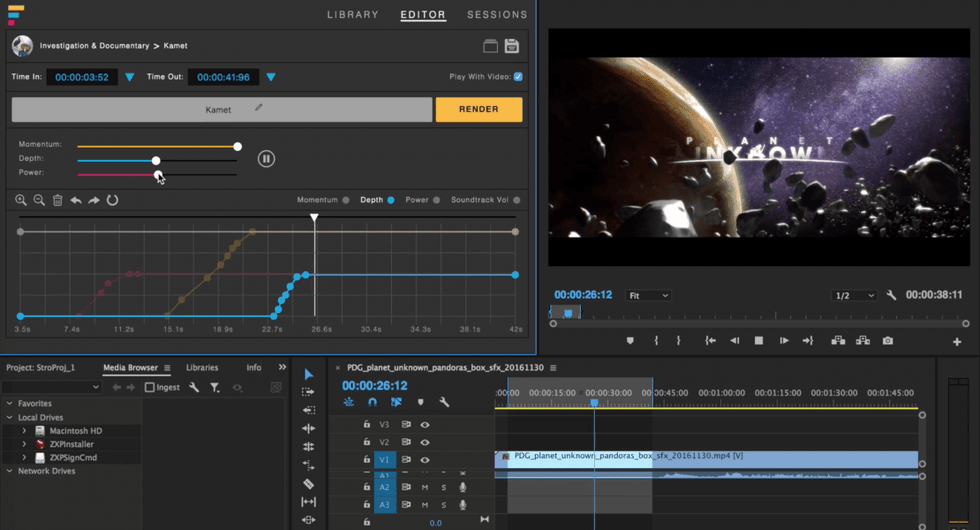
Task: Click the zoom in magnifier icon
Action: pos(21,200)
